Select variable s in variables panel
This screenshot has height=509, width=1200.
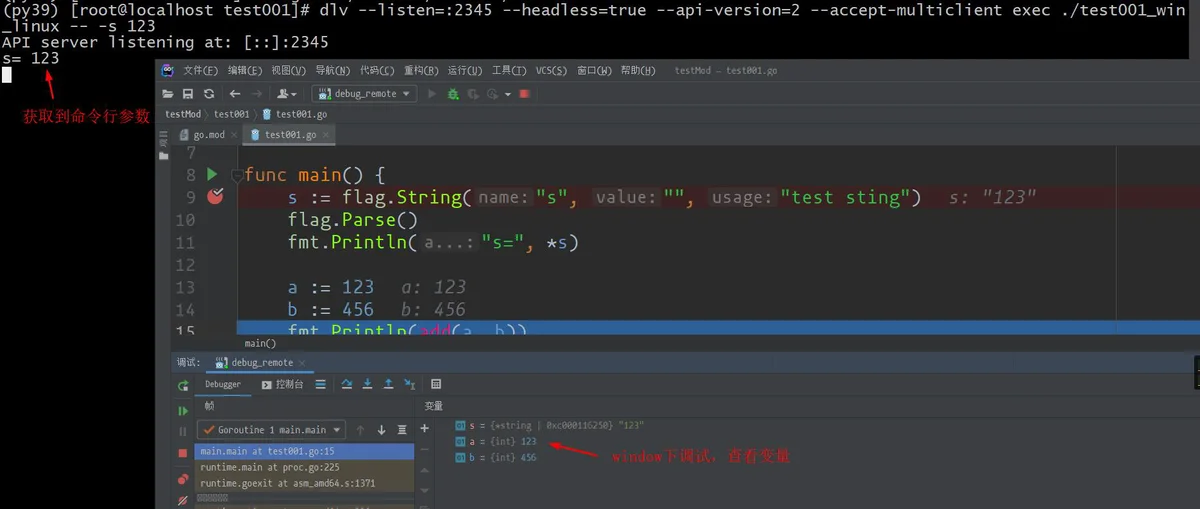coord(549,425)
